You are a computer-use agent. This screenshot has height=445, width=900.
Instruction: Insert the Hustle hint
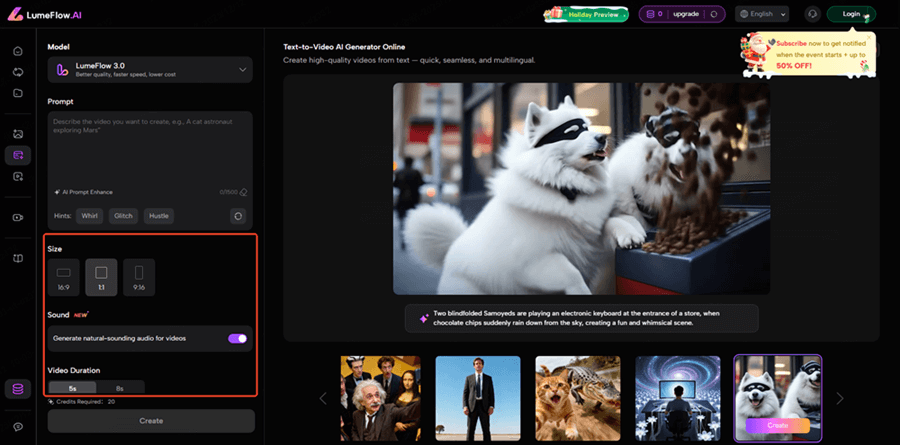click(159, 216)
